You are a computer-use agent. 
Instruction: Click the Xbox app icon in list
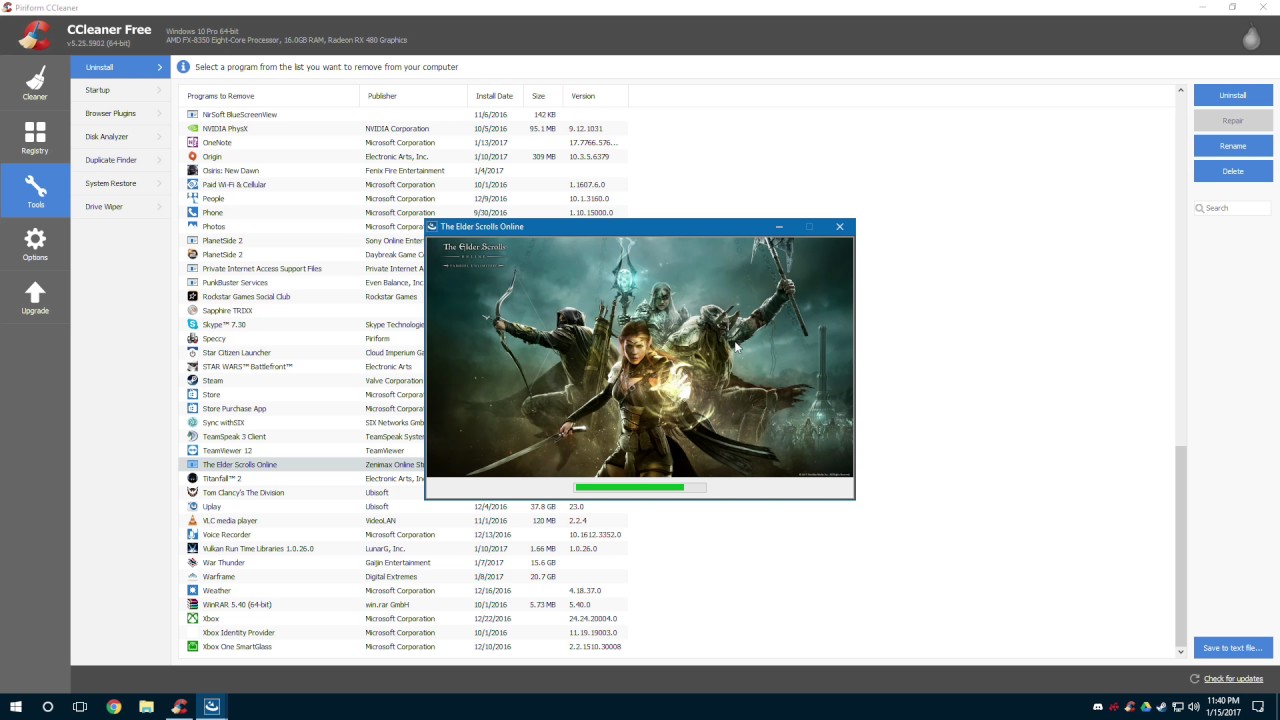click(193, 618)
